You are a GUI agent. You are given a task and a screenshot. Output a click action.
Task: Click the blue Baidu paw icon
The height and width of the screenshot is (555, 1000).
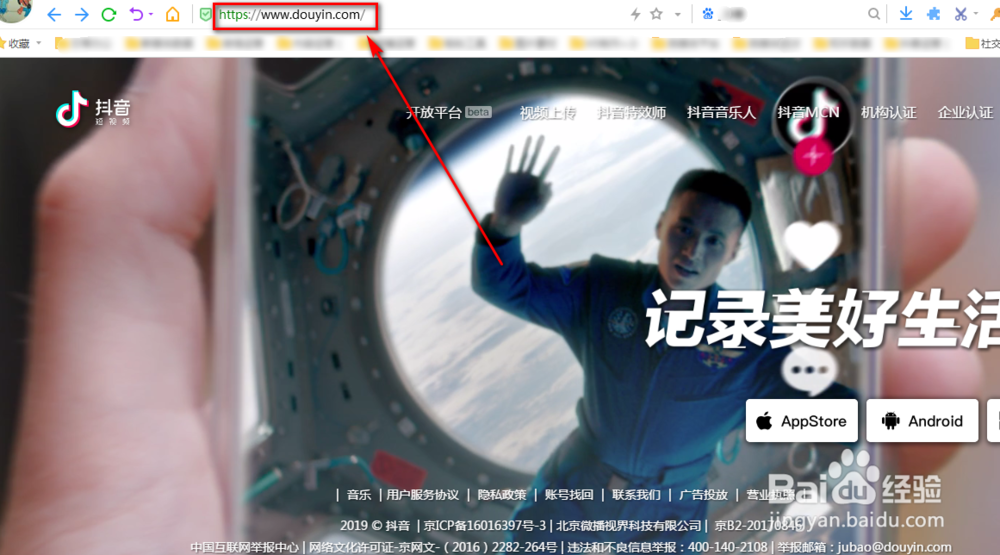click(707, 14)
